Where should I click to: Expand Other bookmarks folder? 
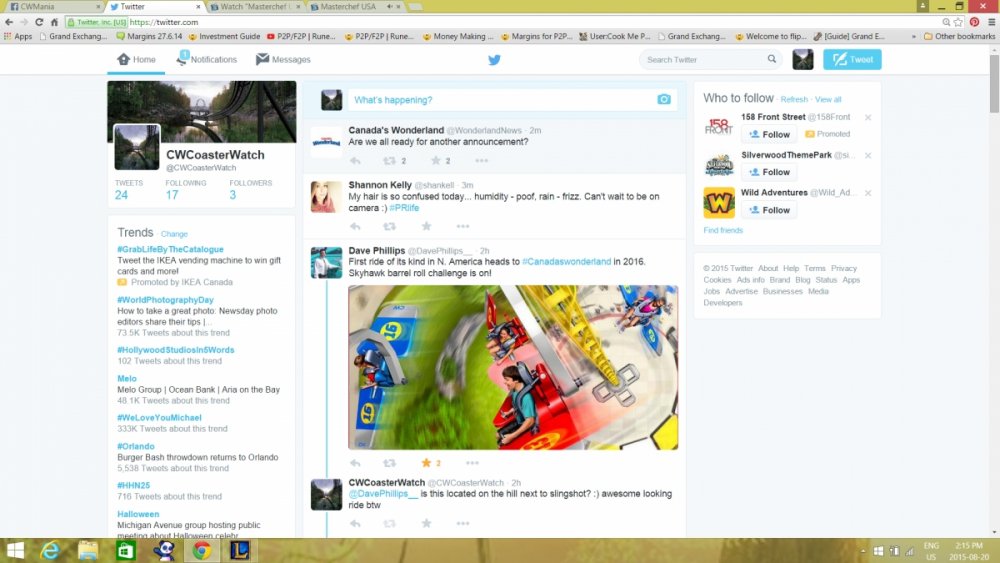(x=959, y=36)
